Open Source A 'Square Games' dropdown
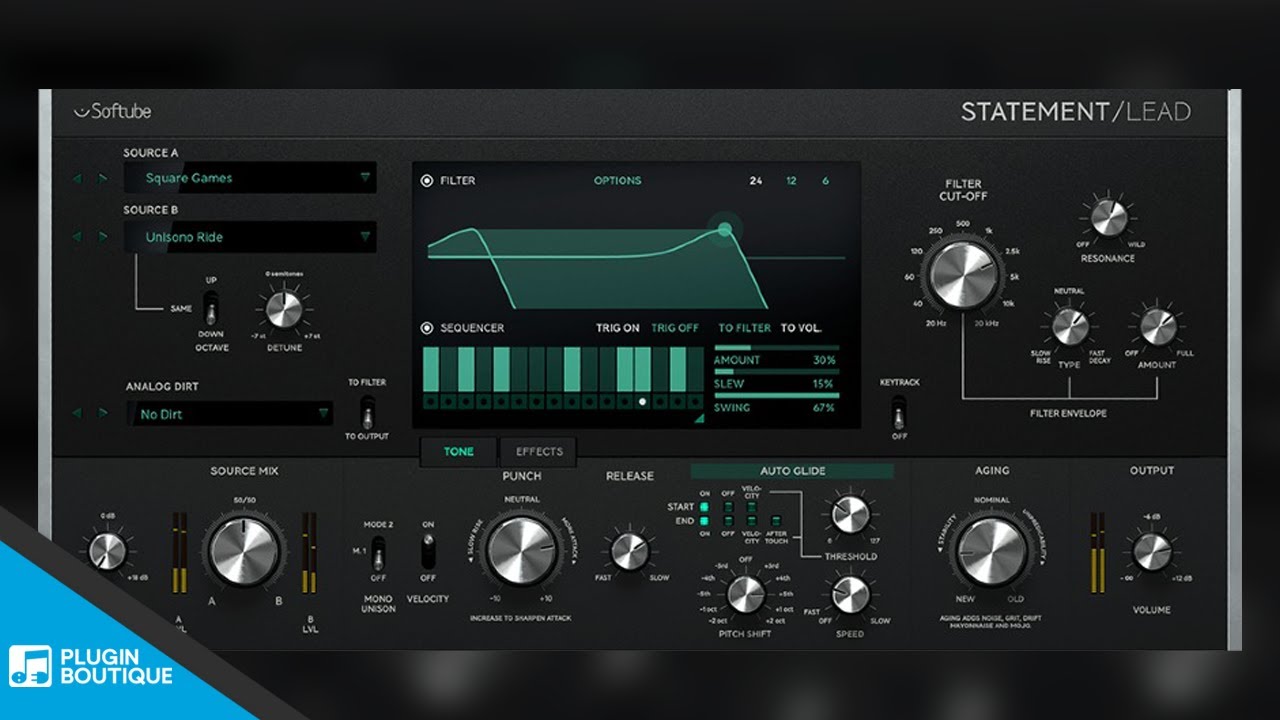 tap(250, 178)
